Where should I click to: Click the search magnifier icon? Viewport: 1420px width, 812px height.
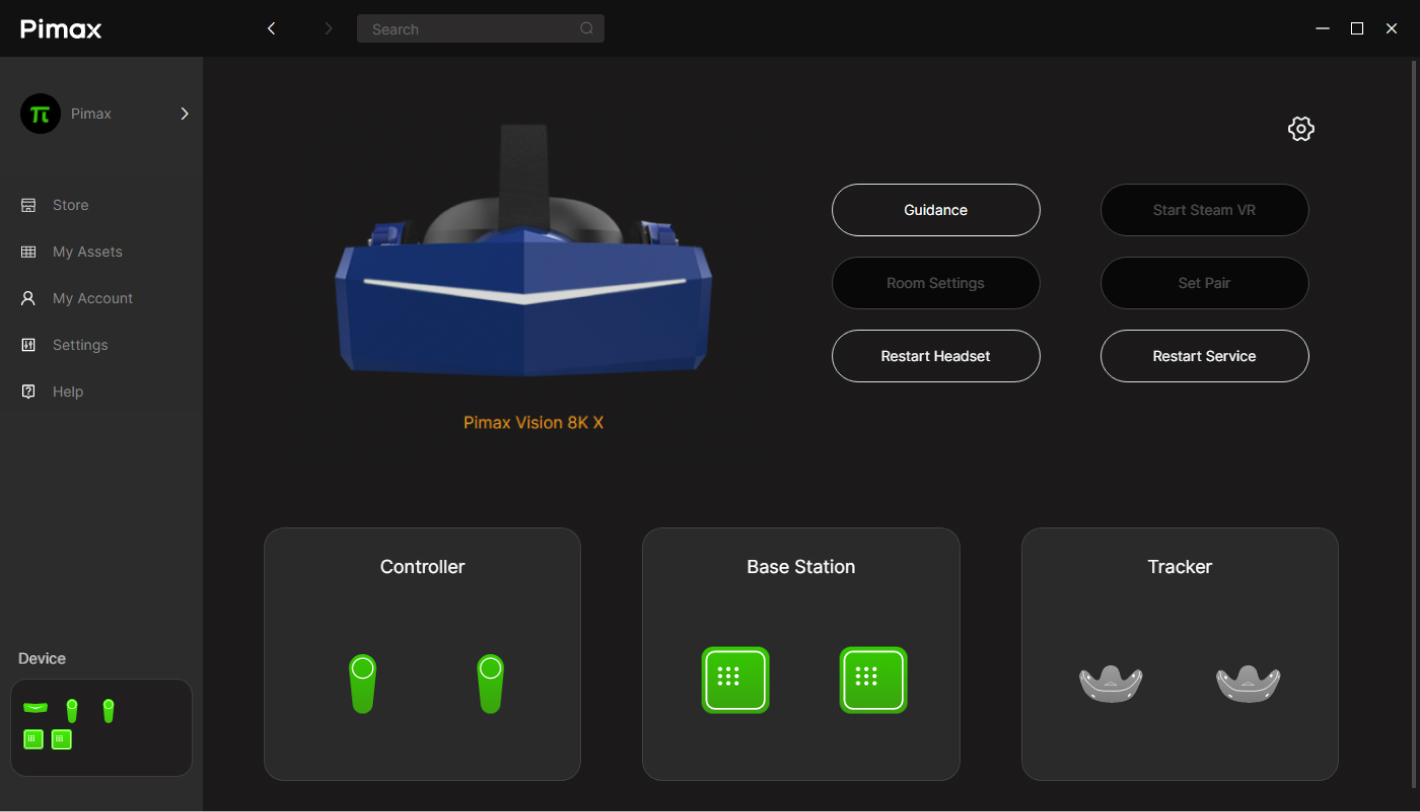(587, 29)
